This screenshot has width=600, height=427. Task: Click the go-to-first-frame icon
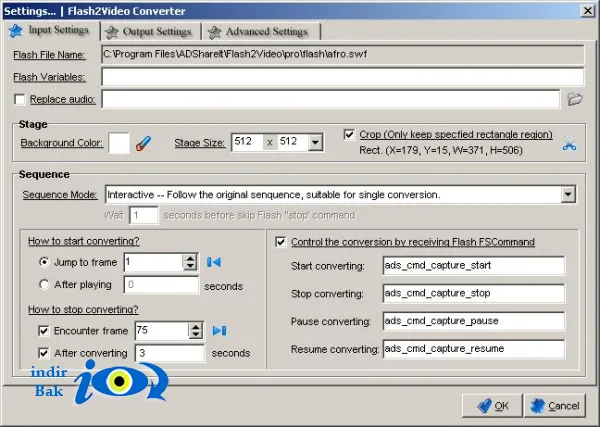coord(214,262)
